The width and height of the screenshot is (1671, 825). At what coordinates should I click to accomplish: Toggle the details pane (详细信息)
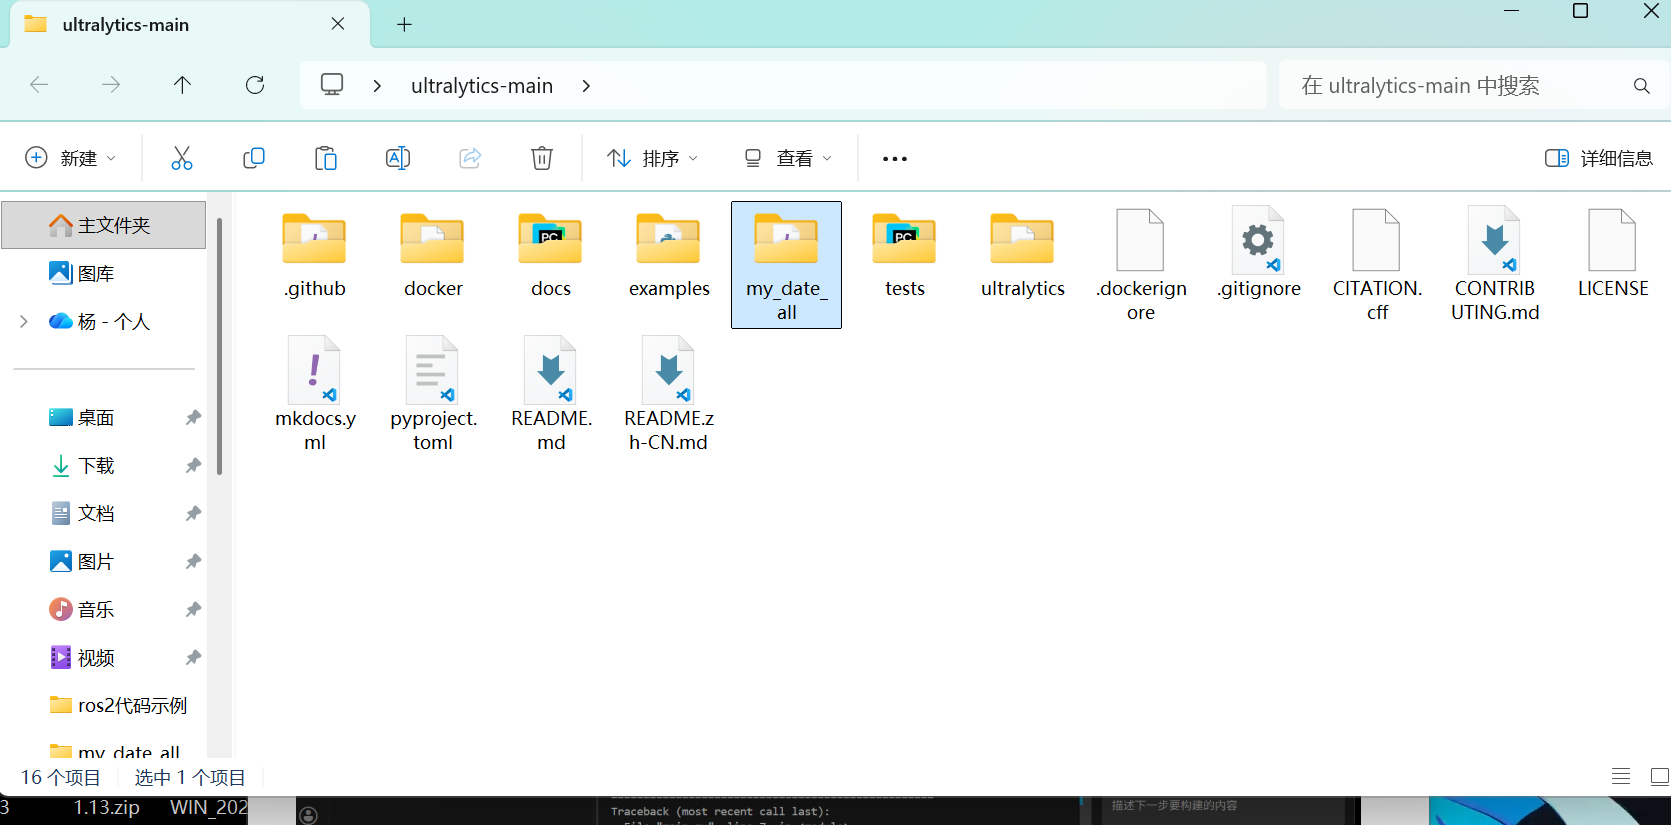click(x=1598, y=158)
